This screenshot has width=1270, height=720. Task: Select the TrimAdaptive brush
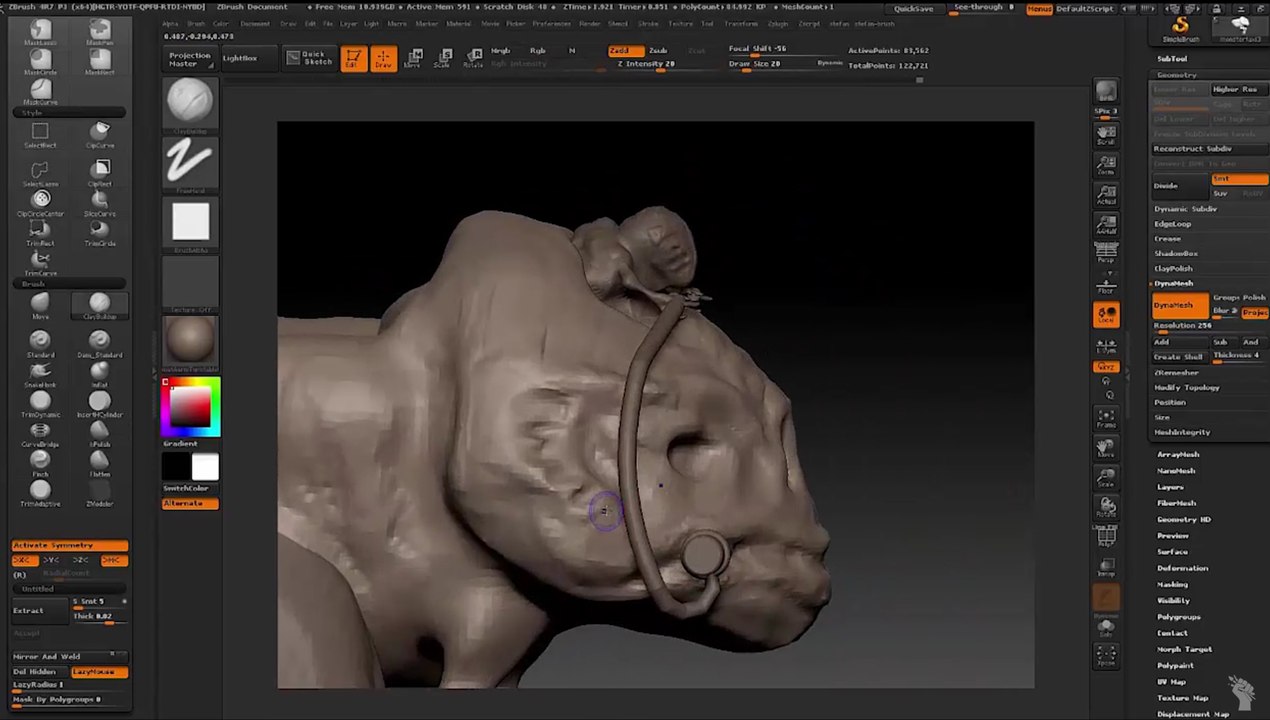click(40, 493)
